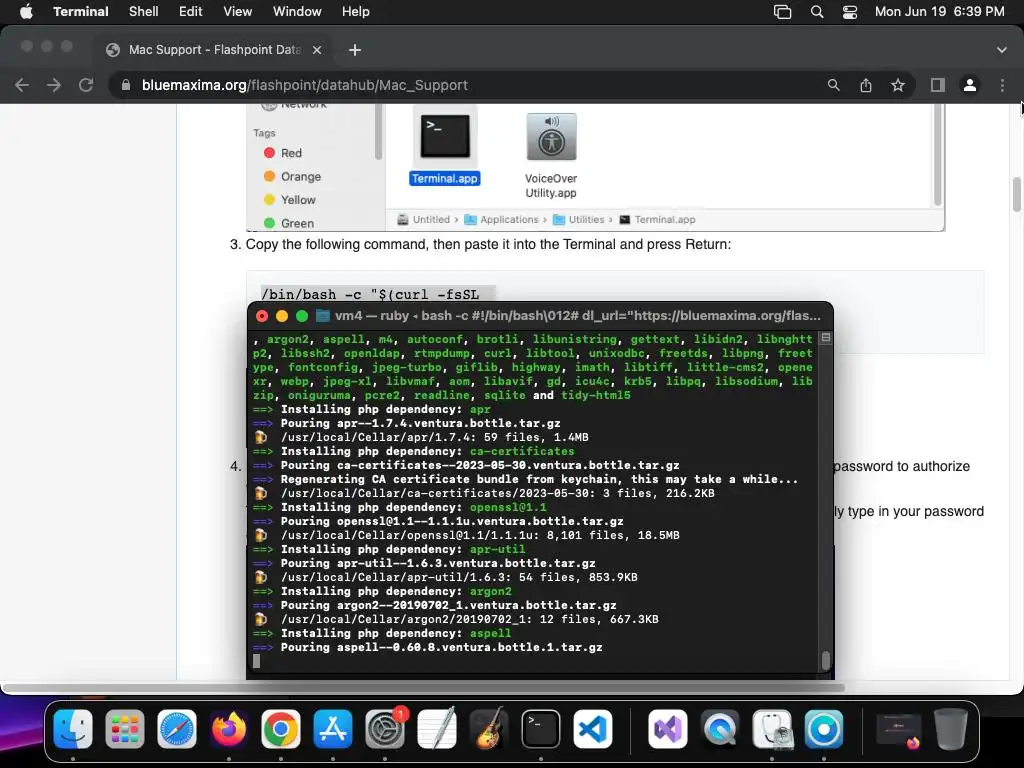Open System Settings from the Dock
This screenshot has height=768, width=1024.
point(385,729)
